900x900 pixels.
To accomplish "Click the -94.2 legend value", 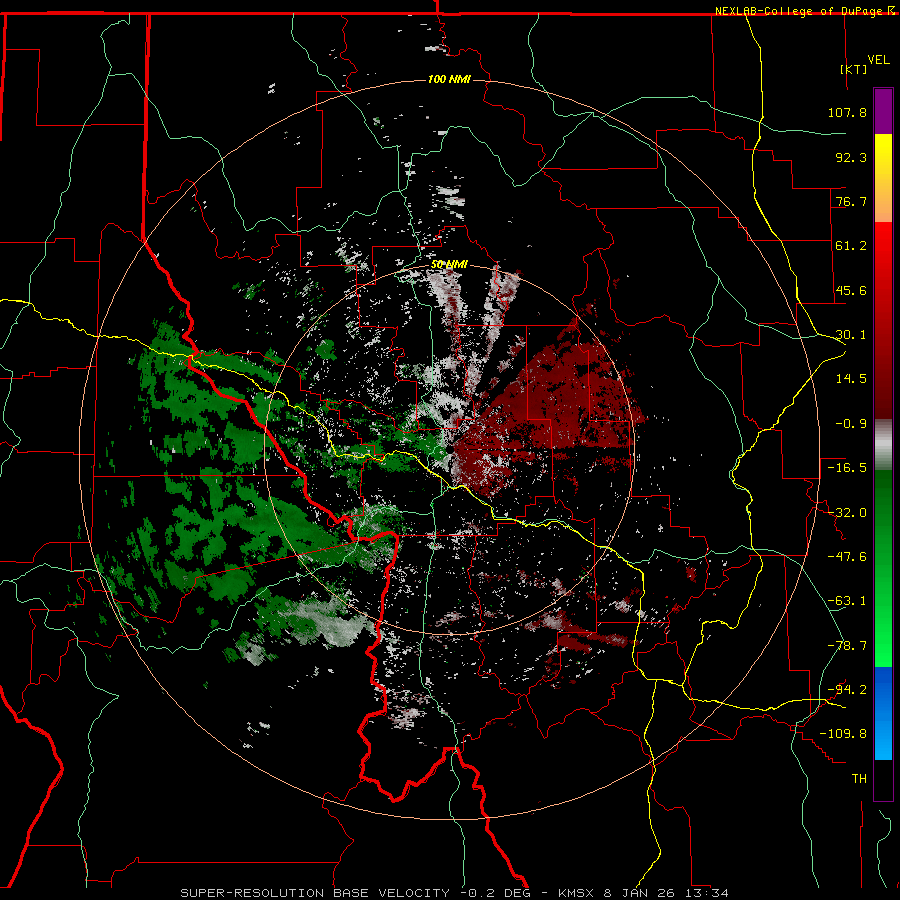I will (847, 689).
